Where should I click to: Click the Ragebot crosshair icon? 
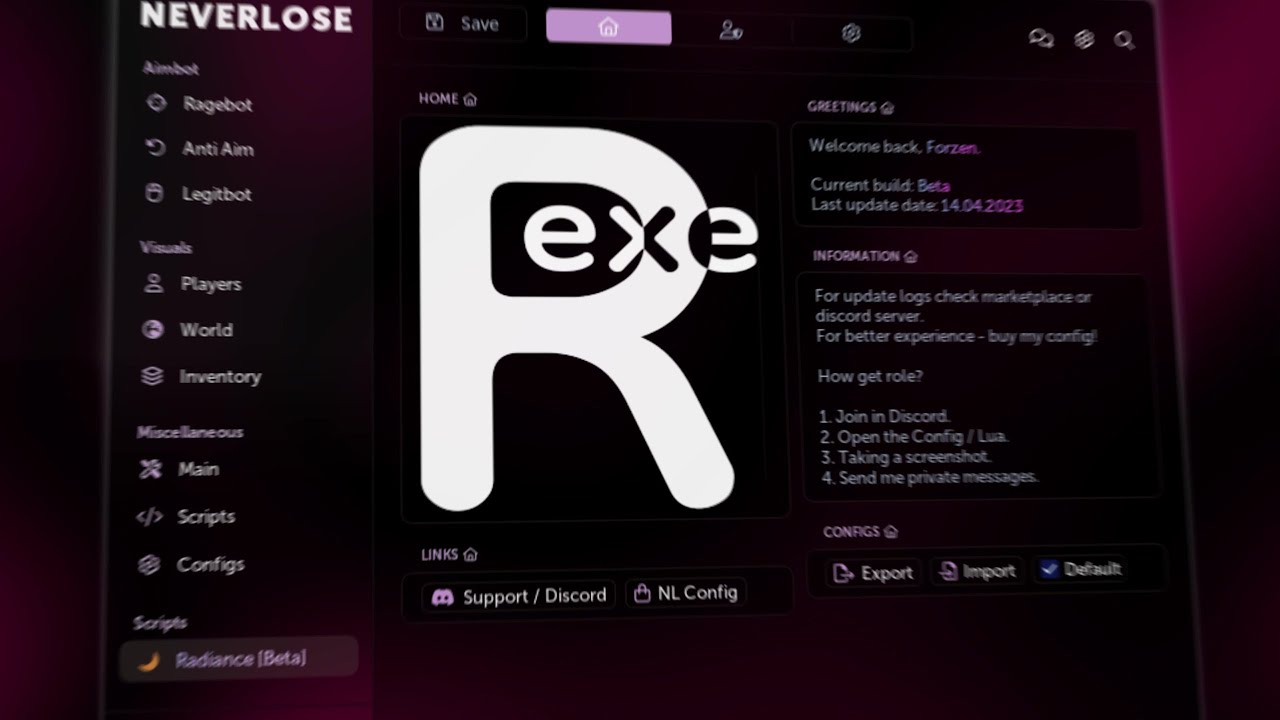tap(156, 103)
